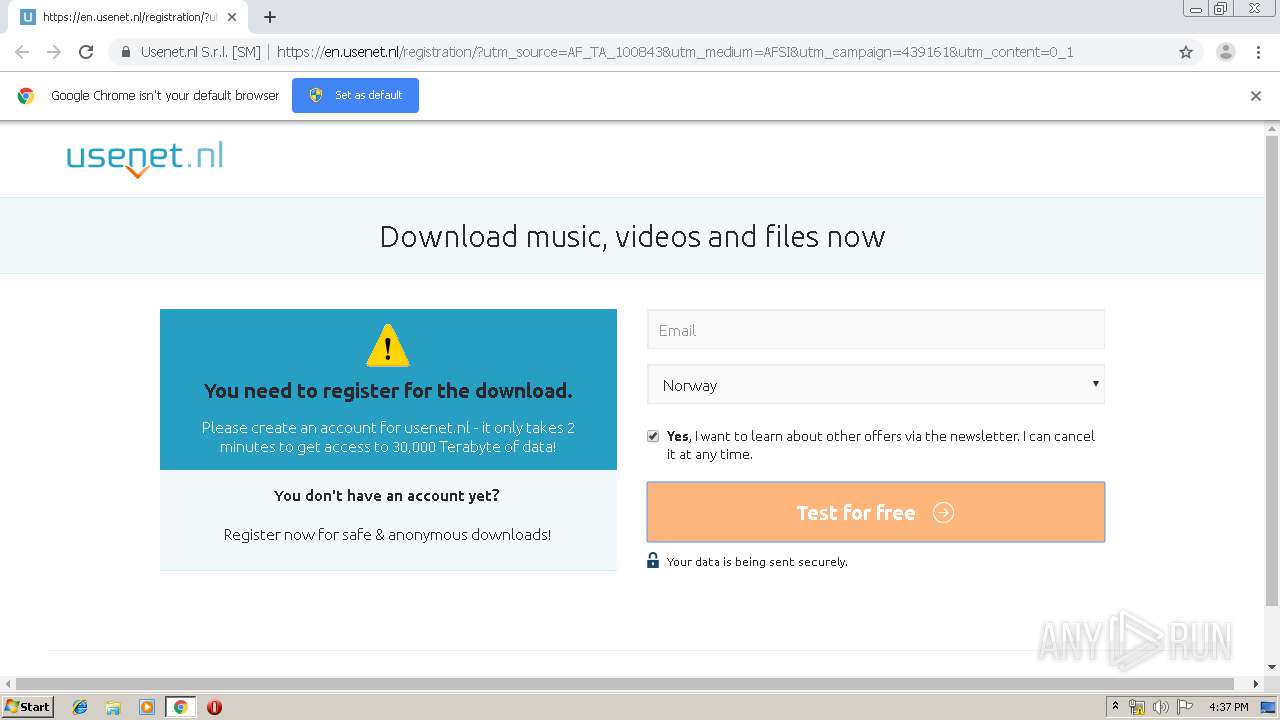The height and width of the screenshot is (720, 1280).
Task: Uncheck the newsletter offers checkbox
Action: tap(653, 436)
